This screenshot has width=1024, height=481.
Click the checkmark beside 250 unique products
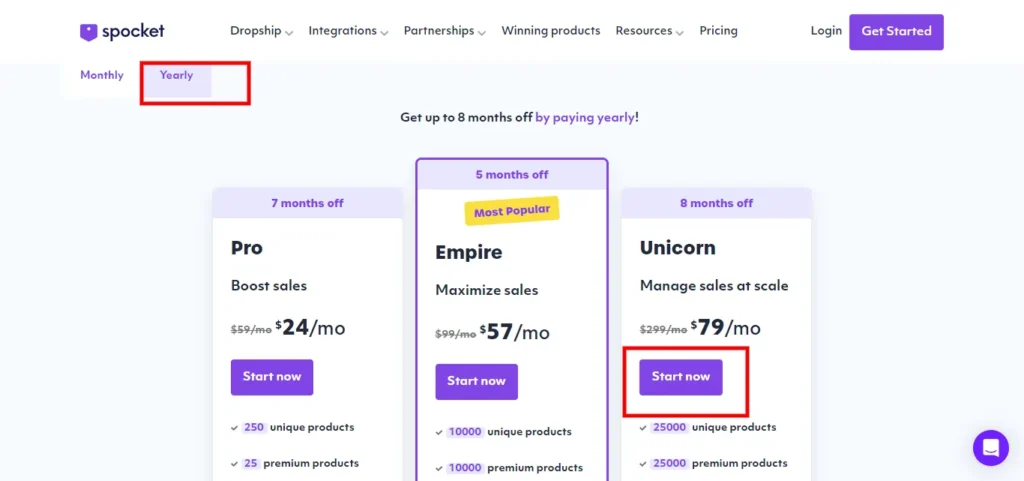(234, 428)
